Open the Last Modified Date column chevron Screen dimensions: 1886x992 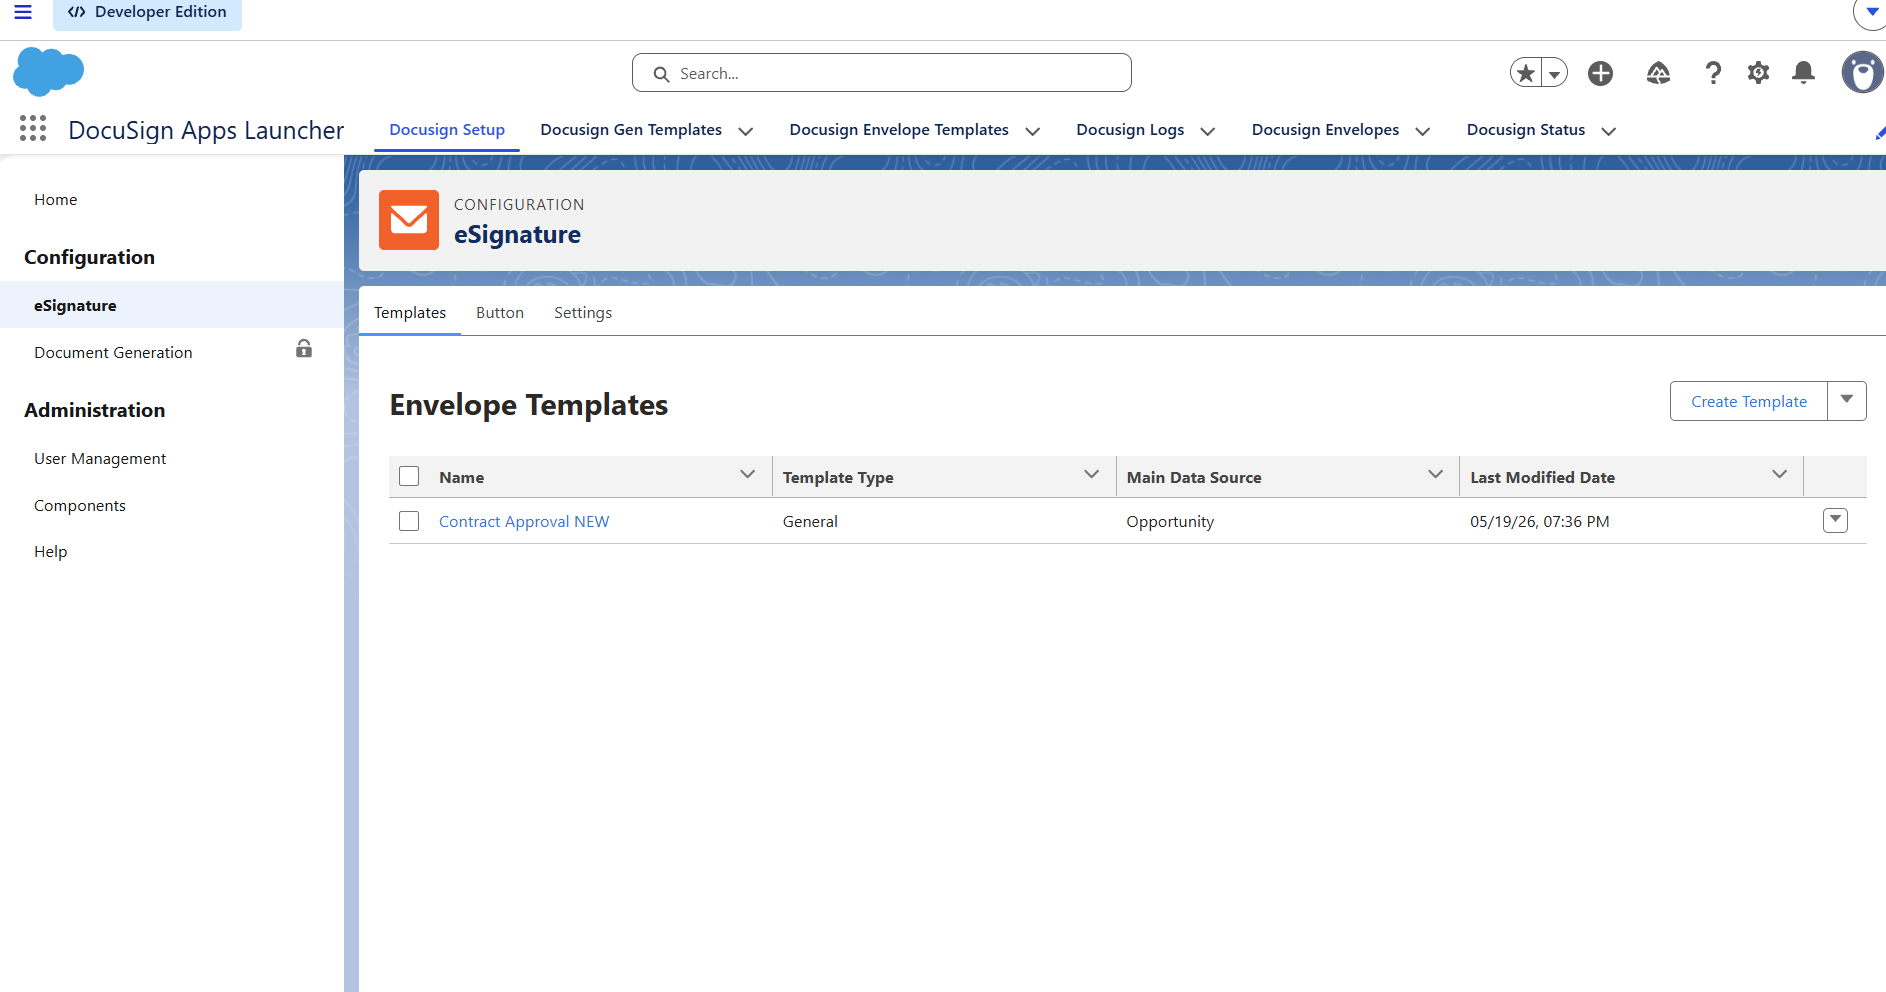tap(1780, 475)
